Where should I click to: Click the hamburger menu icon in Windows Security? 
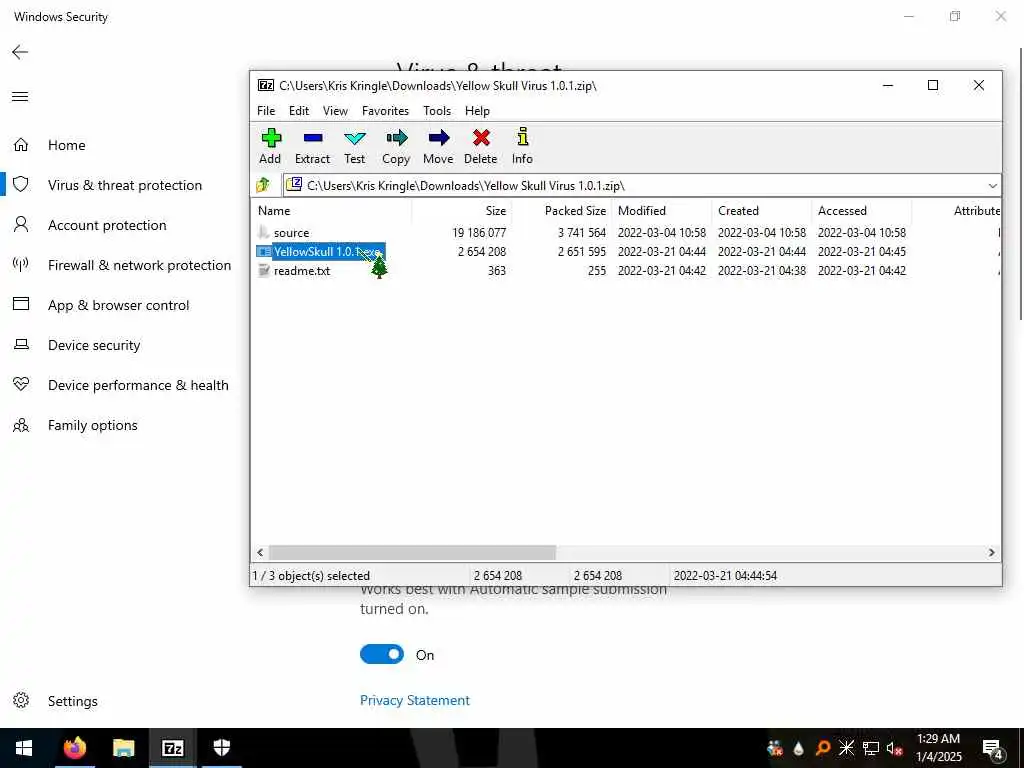[x=20, y=97]
